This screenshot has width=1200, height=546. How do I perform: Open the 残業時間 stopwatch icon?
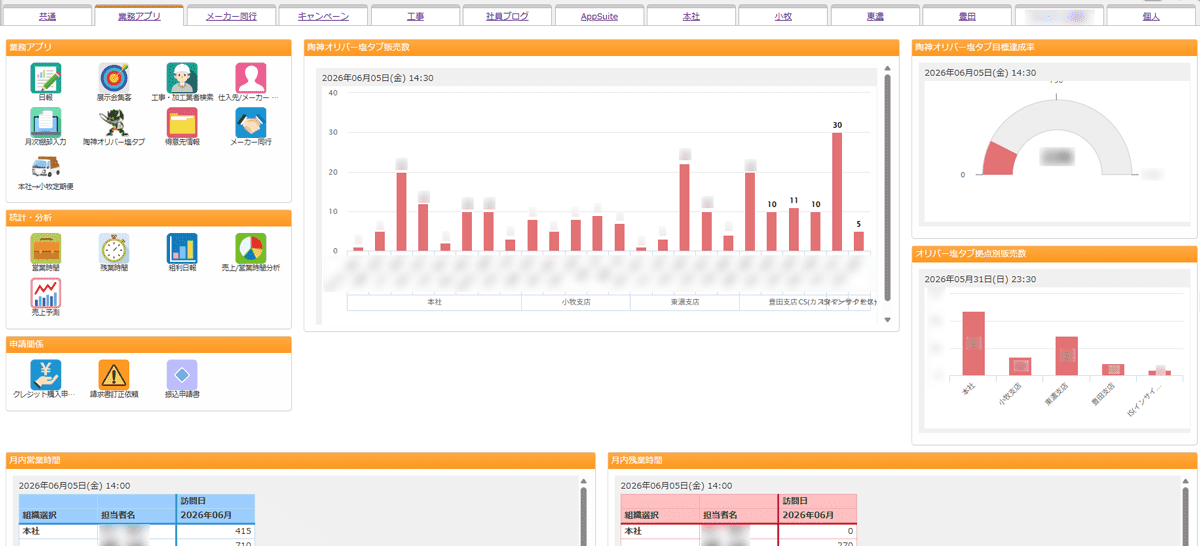click(114, 248)
